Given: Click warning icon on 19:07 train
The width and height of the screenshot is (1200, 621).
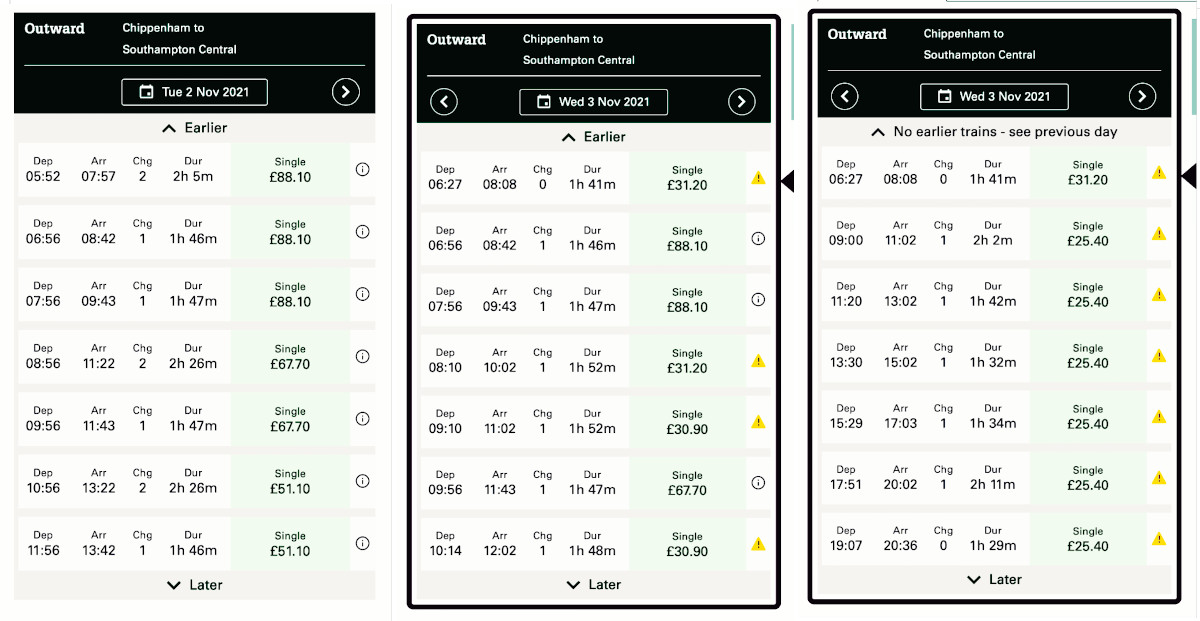Looking at the screenshot, I should click(x=1159, y=539).
